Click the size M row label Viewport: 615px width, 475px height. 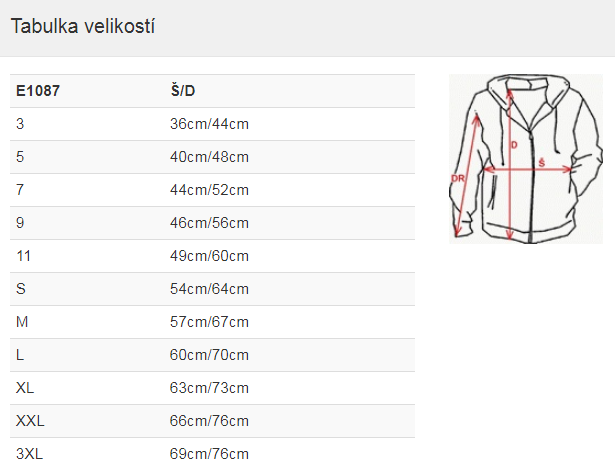[x=22, y=322]
